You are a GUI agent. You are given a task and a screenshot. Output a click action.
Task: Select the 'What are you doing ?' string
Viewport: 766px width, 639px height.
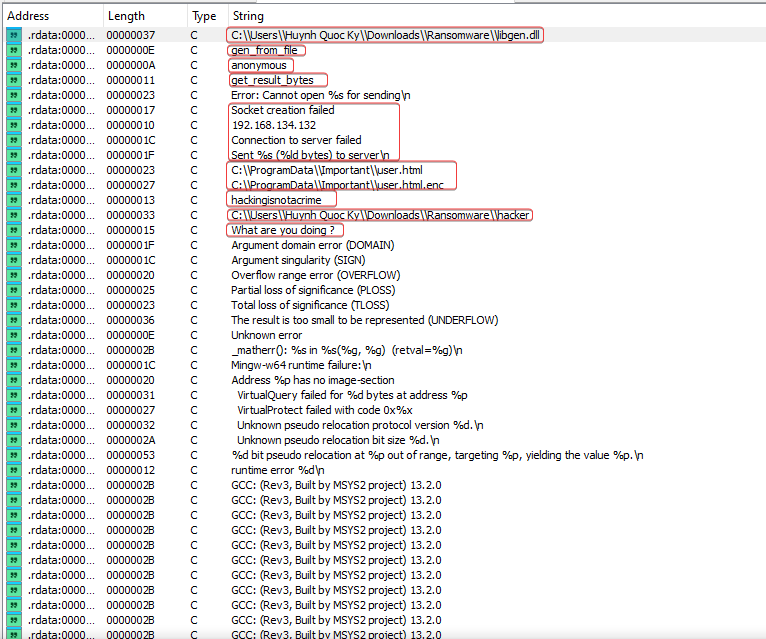click(x=283, y=230)
